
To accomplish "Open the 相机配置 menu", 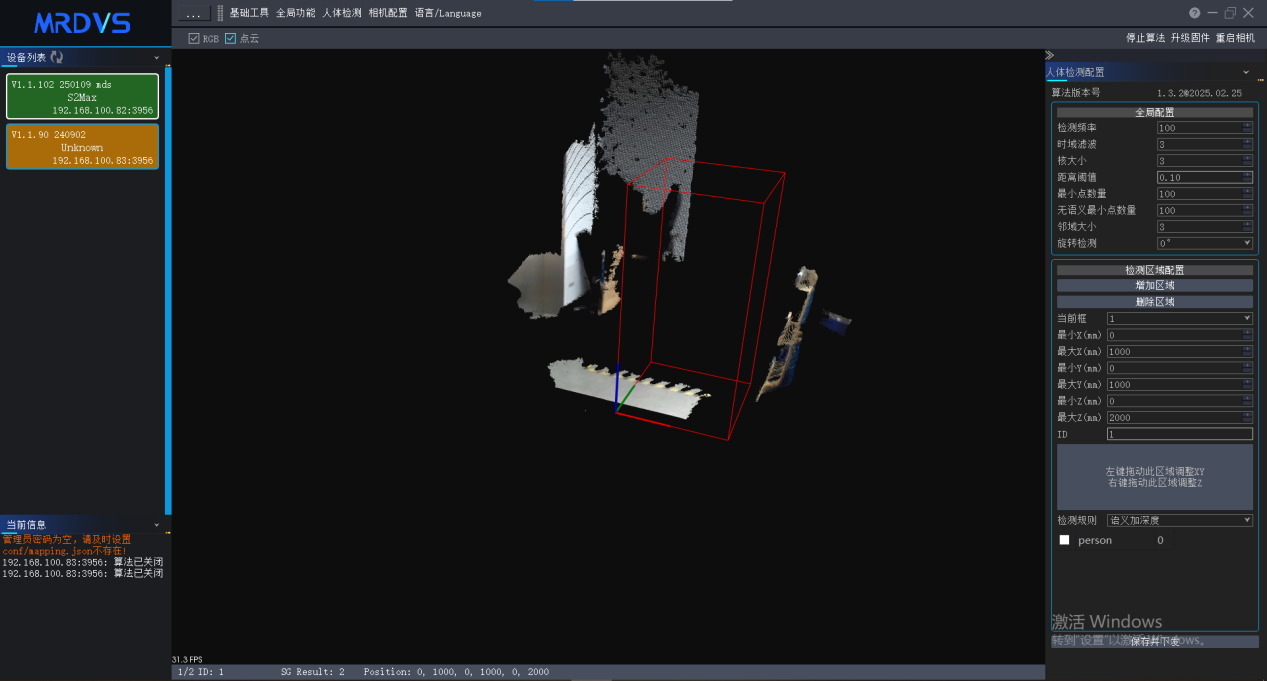I will click(388, 13).
